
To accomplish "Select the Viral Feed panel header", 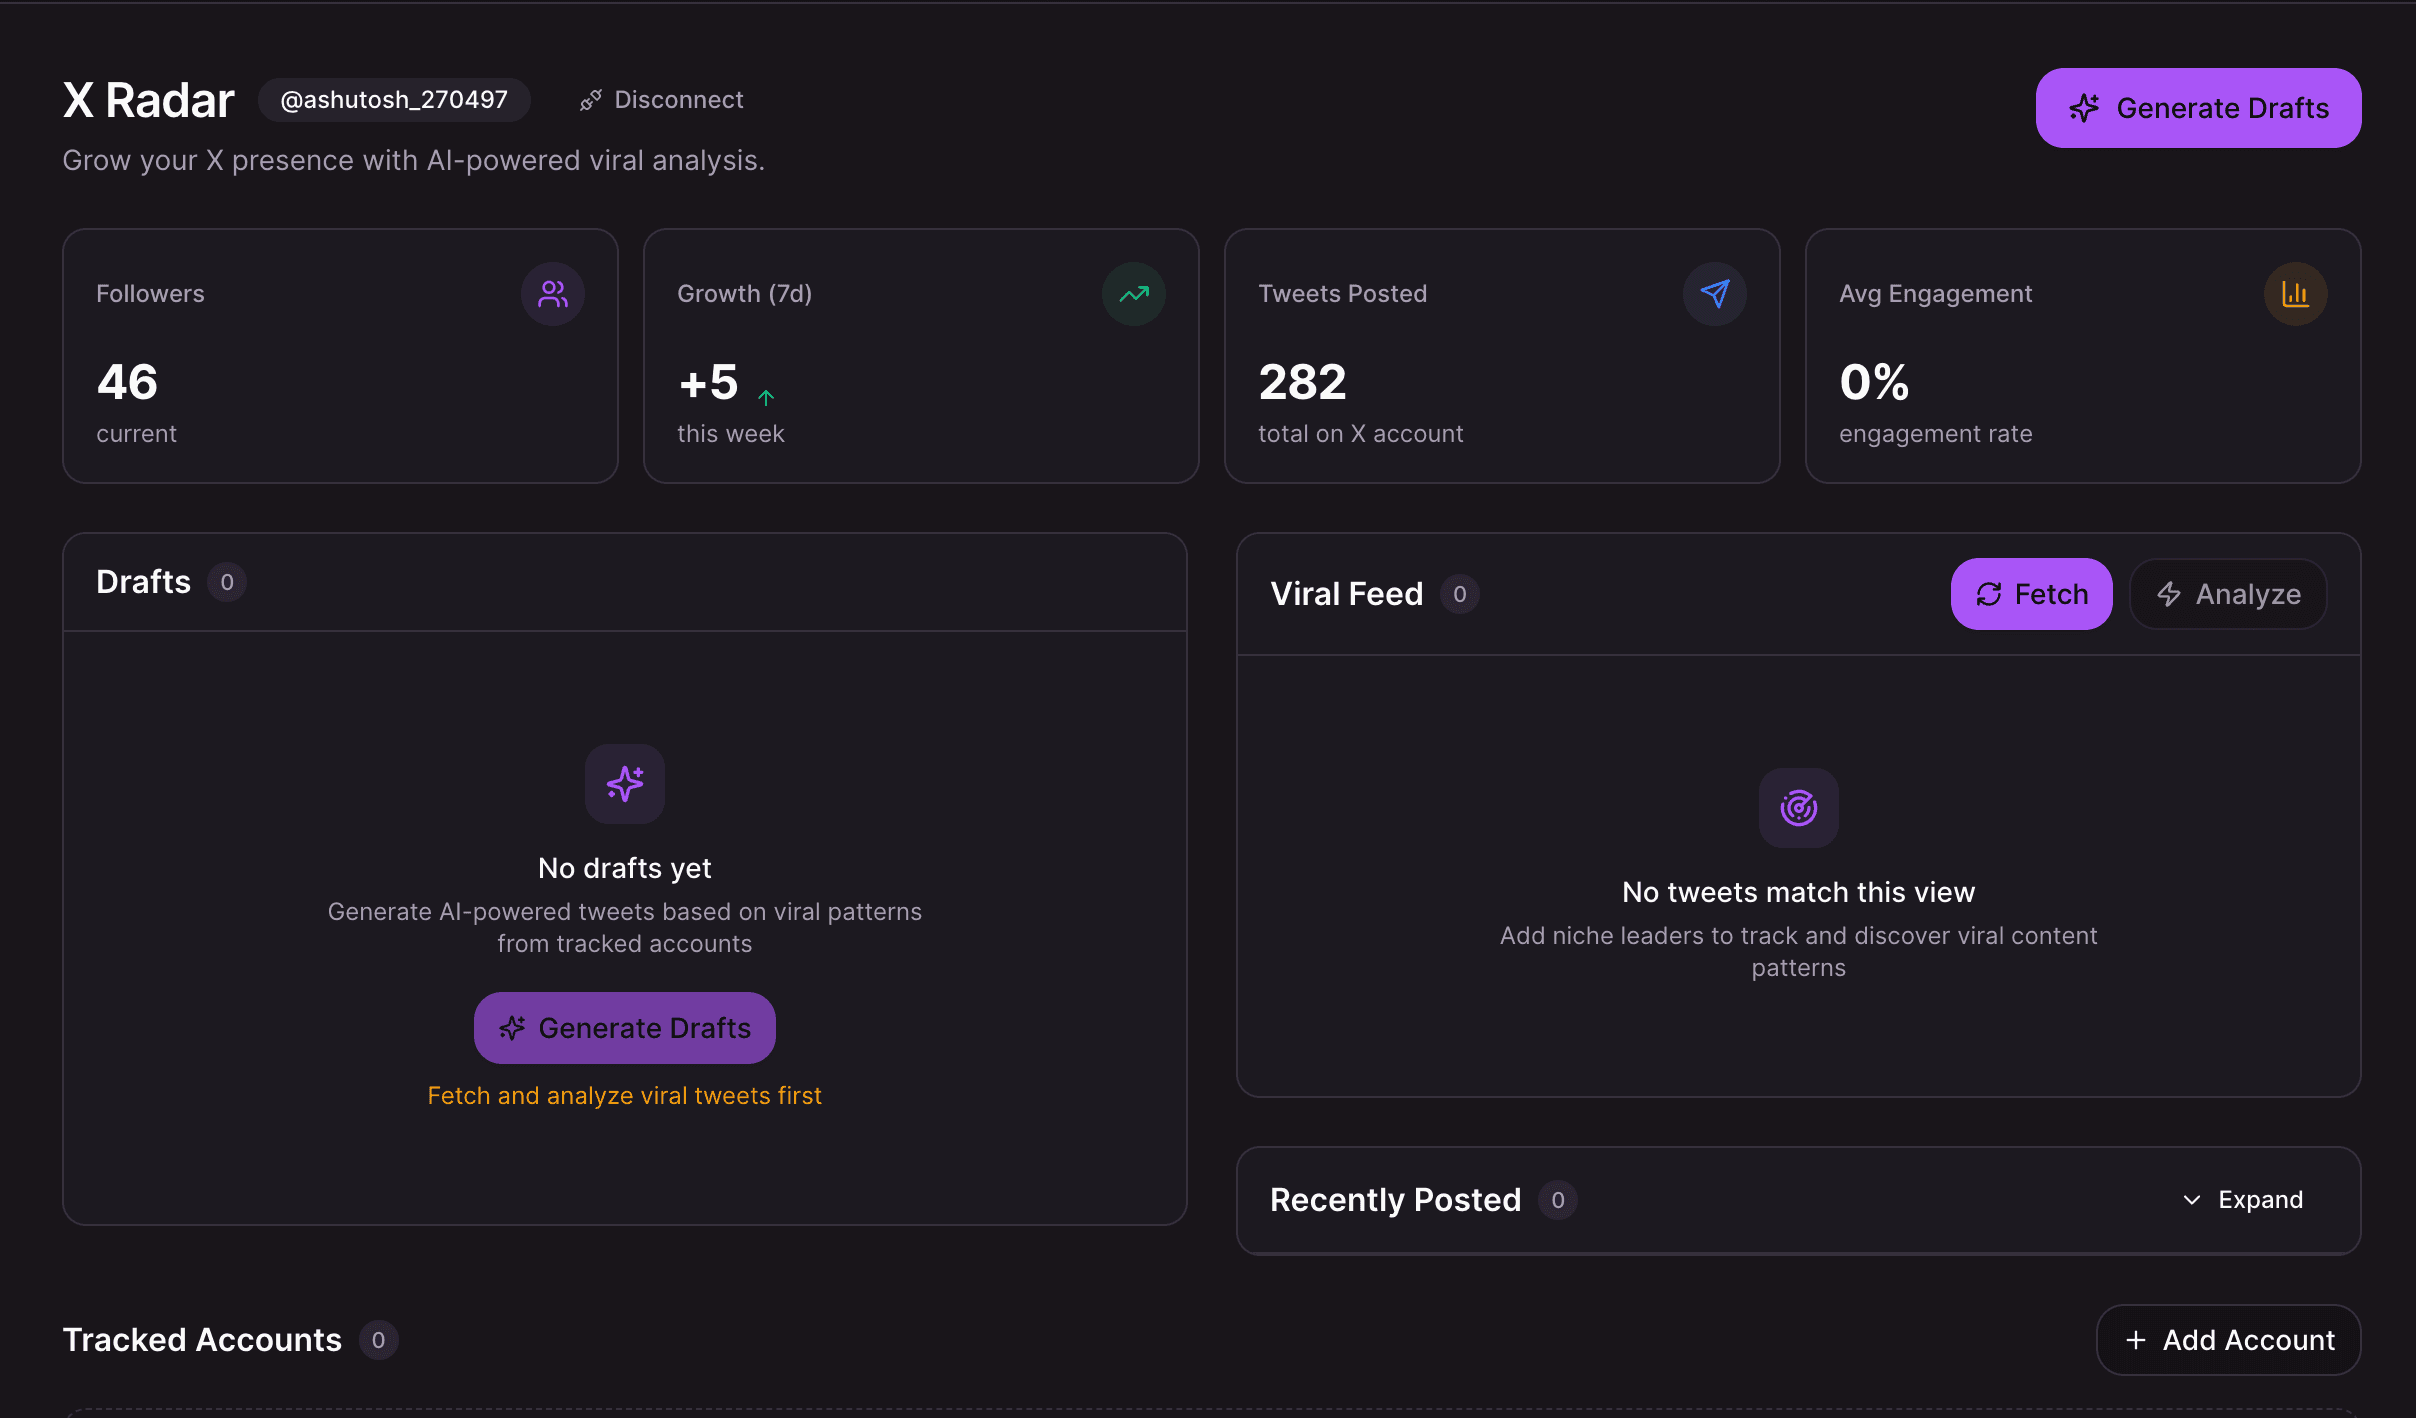I will click(1346, 593).
